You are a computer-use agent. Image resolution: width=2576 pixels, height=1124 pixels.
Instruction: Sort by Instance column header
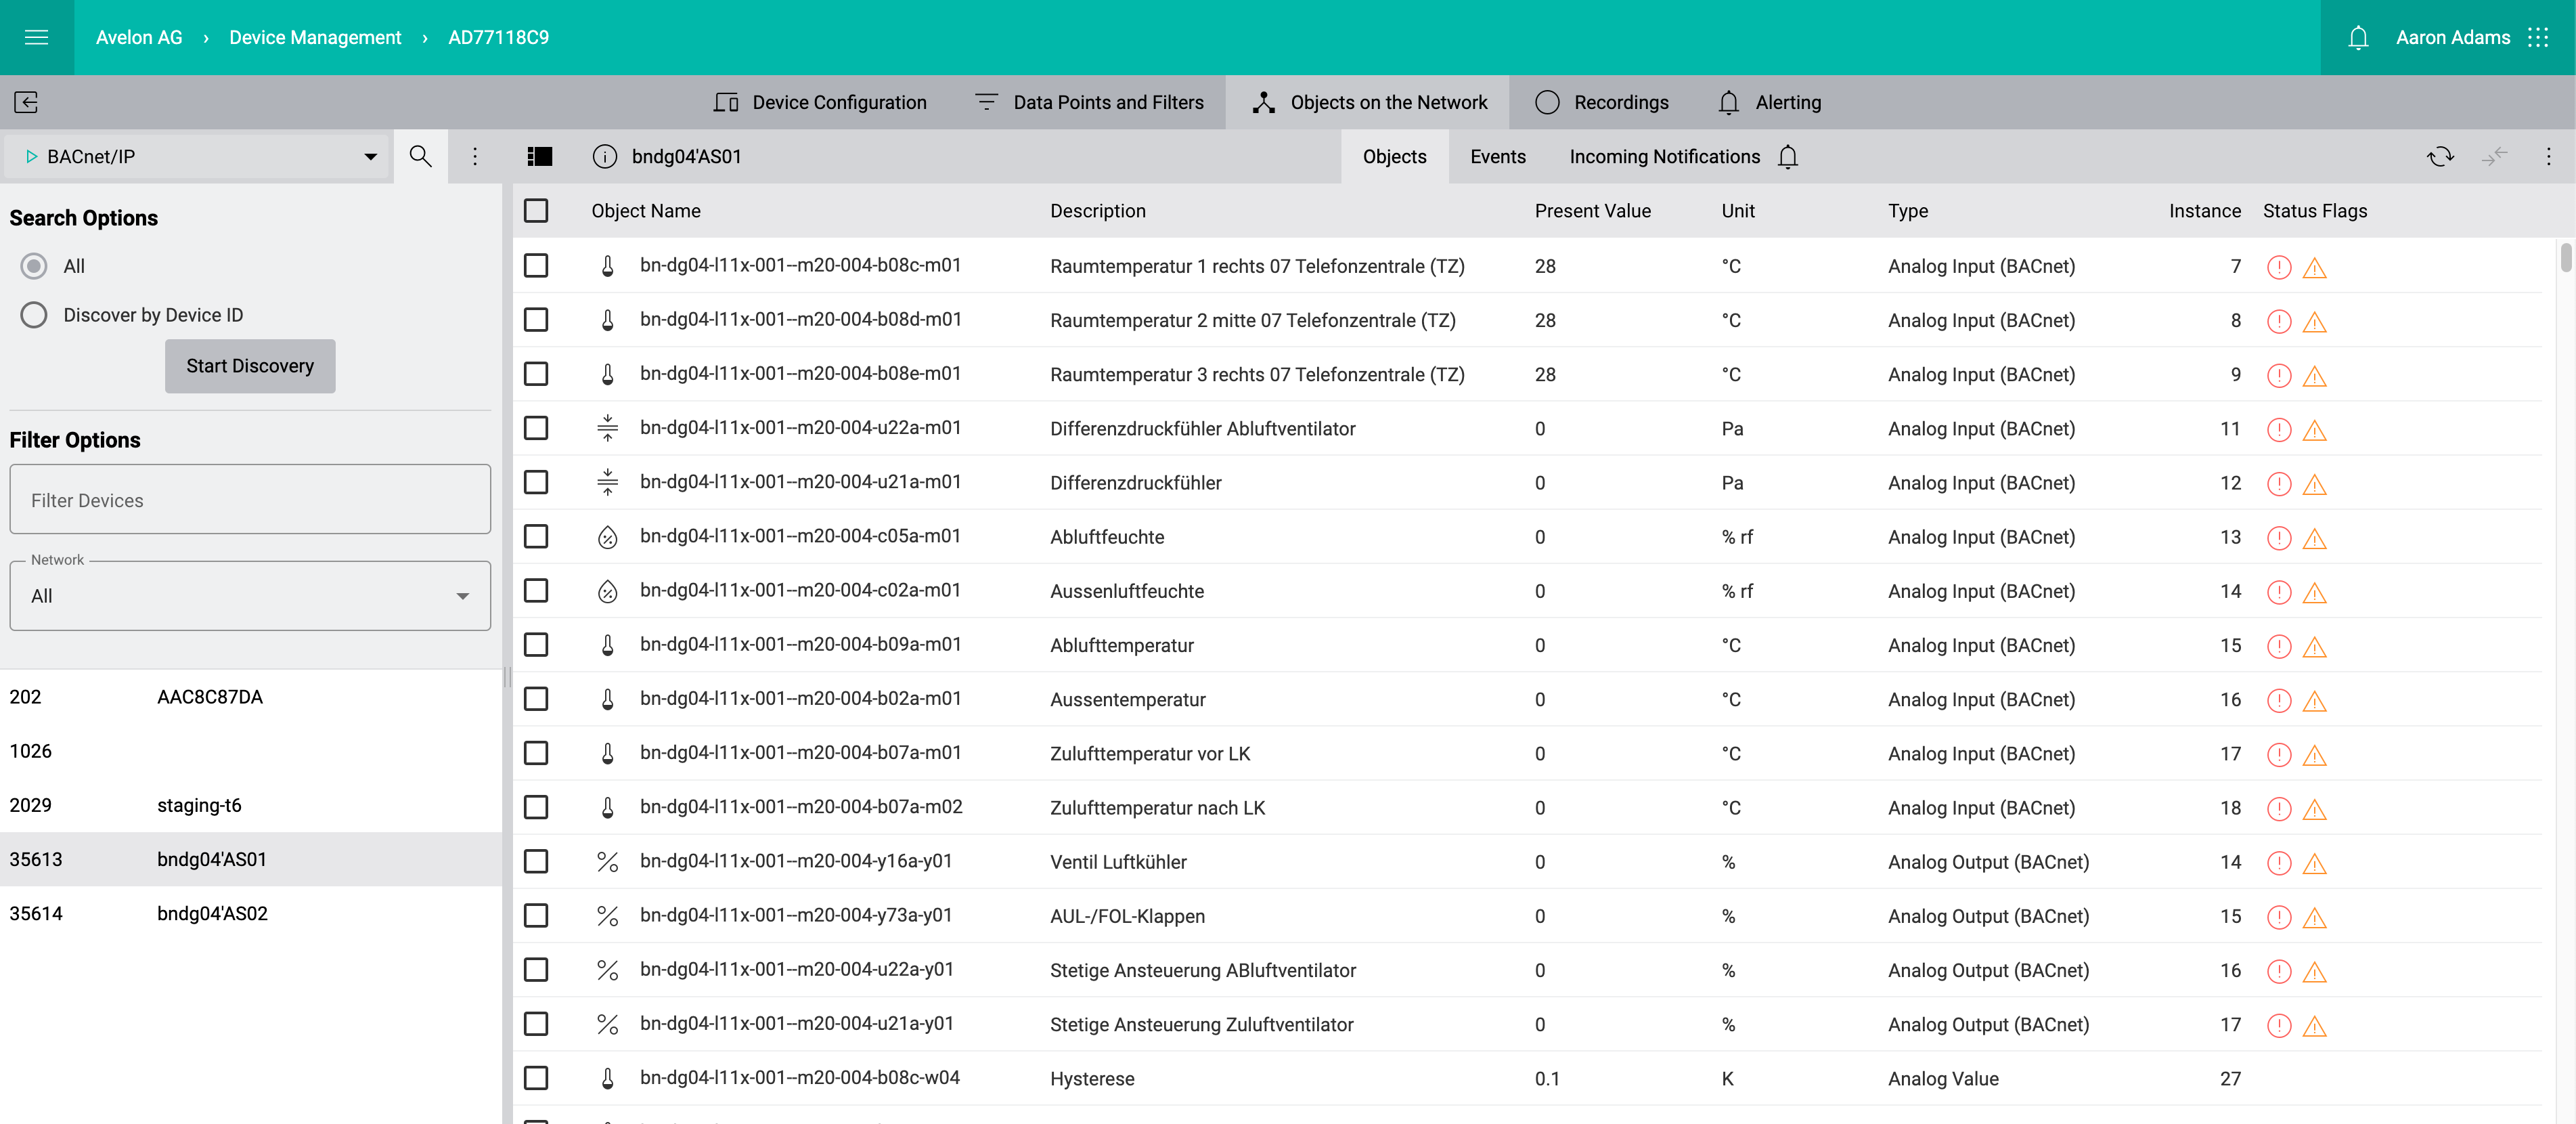tap(2204, 211)
